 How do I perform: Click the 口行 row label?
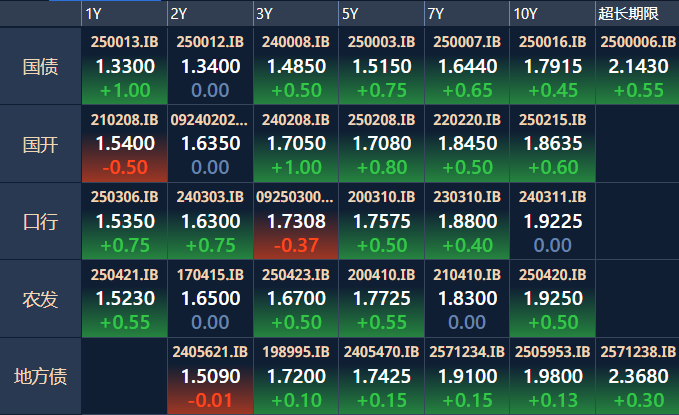coord(40,221)
